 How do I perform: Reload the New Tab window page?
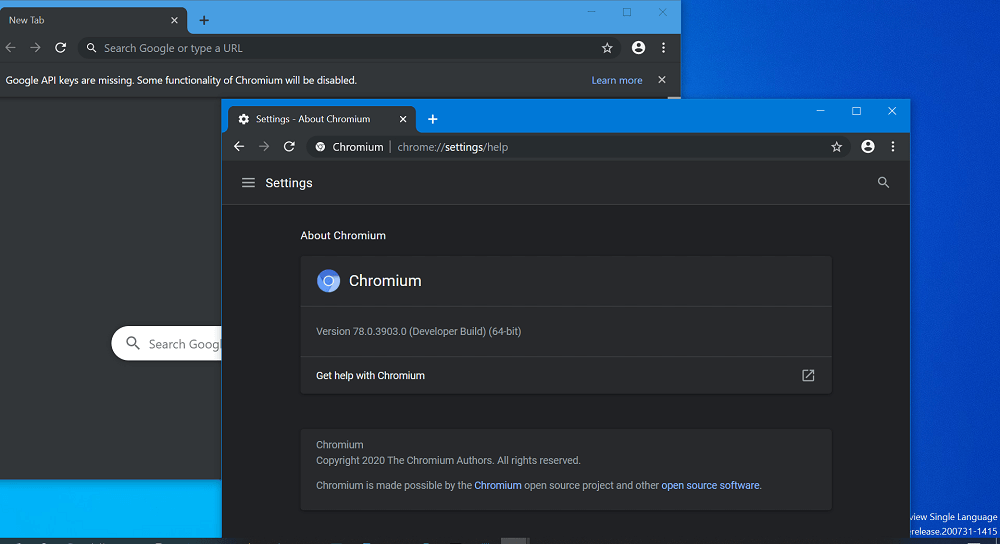click(61, 48)
